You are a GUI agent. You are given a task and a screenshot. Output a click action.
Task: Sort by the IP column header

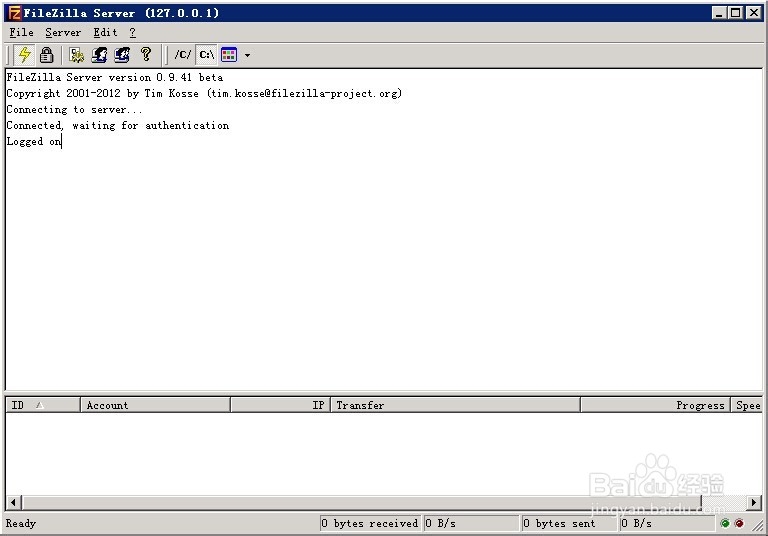(281, 405)
